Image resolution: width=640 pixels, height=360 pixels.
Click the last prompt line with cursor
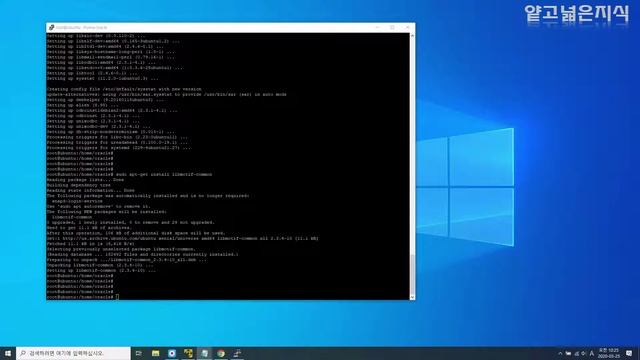click(x=83, y=297)
